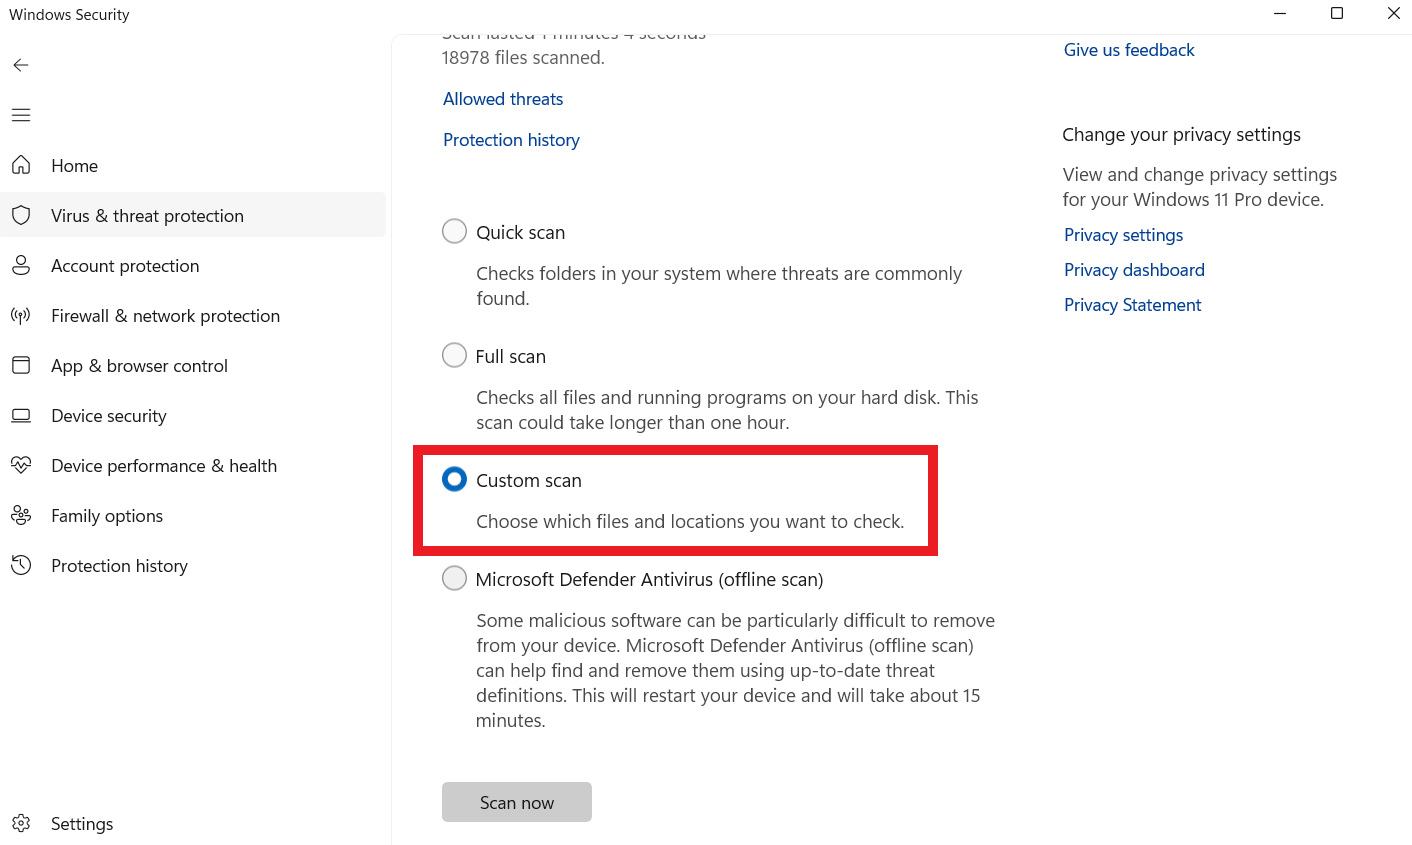This screenshot has width=1412, height=845.
Task: Click the heart icon for Device performance & health
Action: point(21,465)
